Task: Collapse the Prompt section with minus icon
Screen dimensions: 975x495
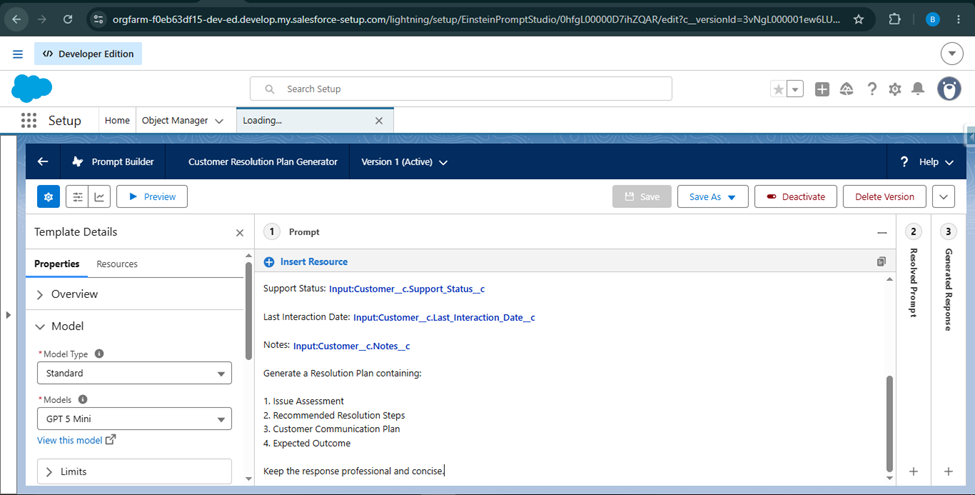Action: (882, 233)
